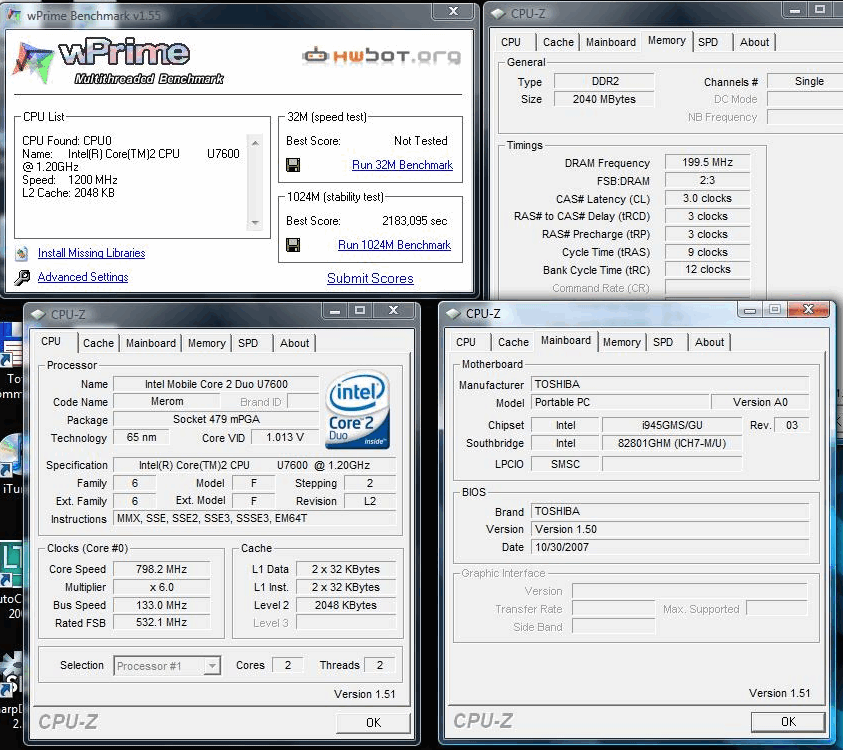This screenshot has height=750, width=843.
Task: Click the CPU List scrollbar up arrow
Action: (255, 143)
